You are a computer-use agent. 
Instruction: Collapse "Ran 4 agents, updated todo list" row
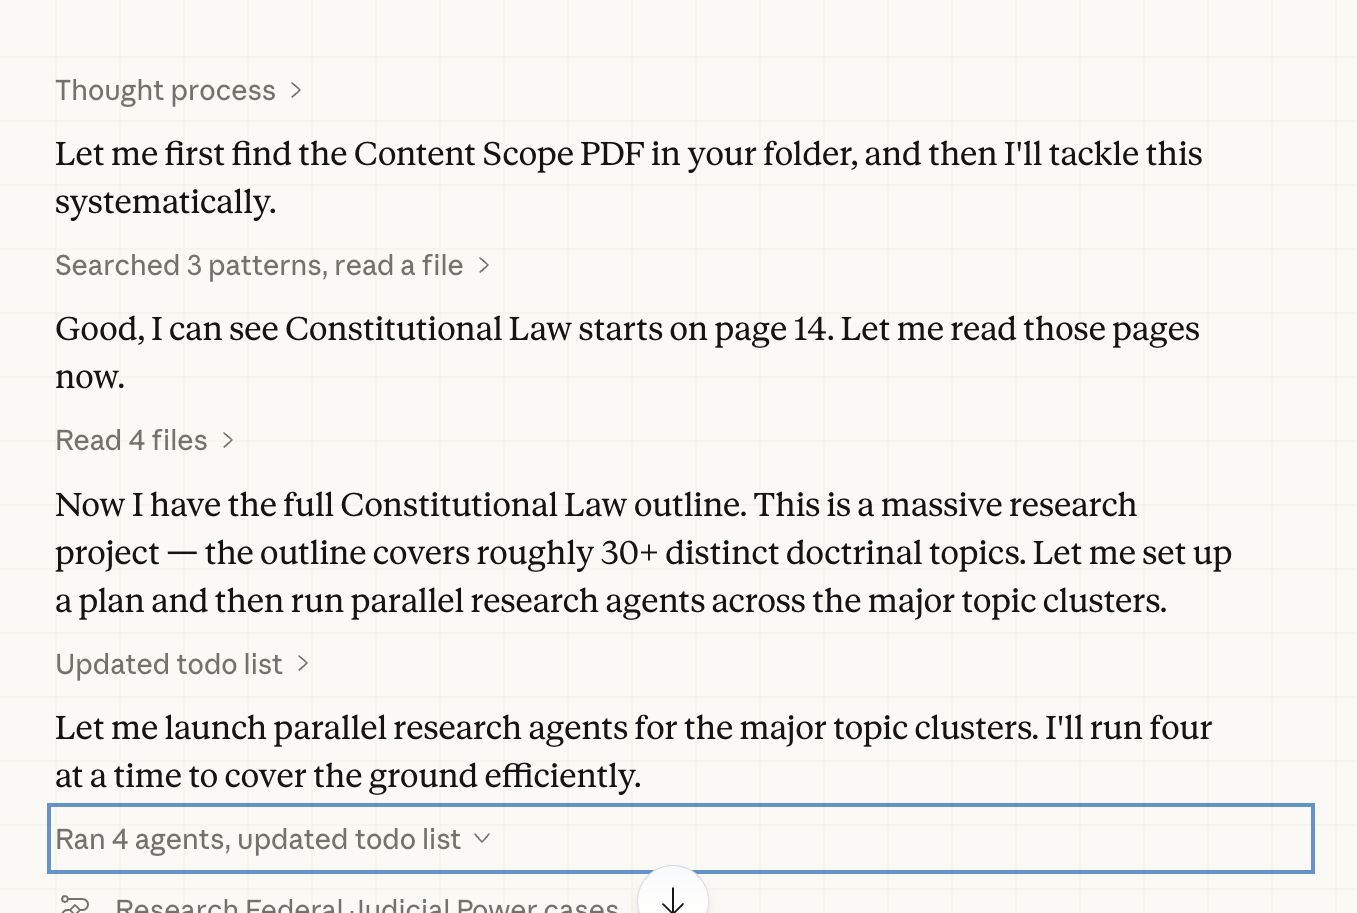pyautogui.click(x=258, y=839)
